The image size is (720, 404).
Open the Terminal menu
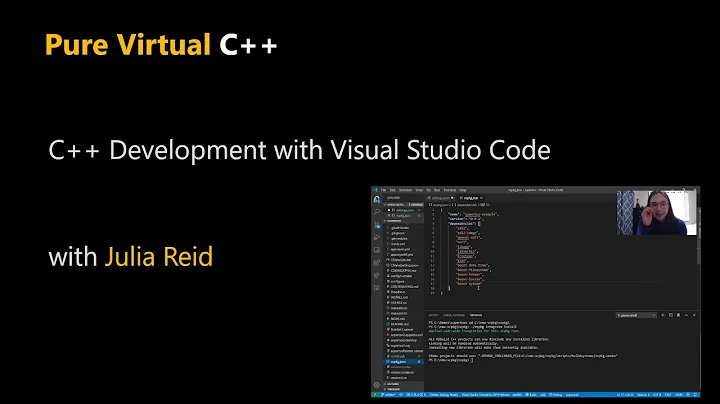(x=450, y=190)
